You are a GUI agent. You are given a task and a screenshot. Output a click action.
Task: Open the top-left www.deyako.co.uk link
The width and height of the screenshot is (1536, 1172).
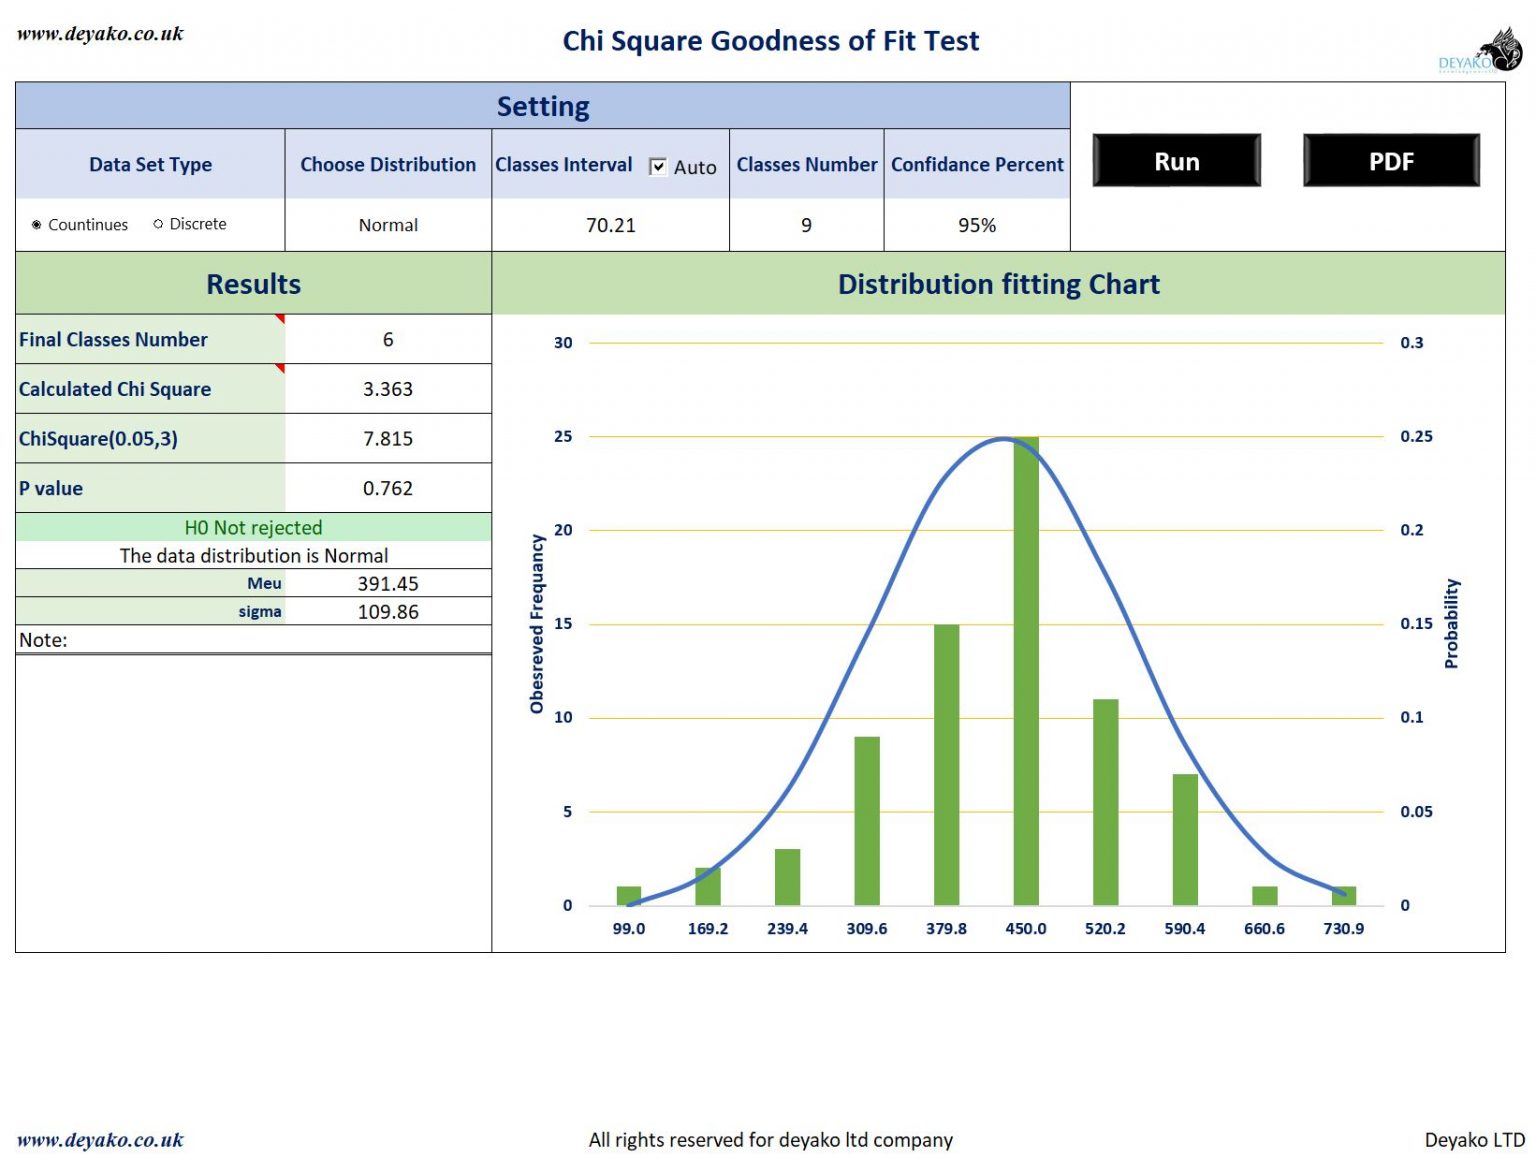(100, 34)
